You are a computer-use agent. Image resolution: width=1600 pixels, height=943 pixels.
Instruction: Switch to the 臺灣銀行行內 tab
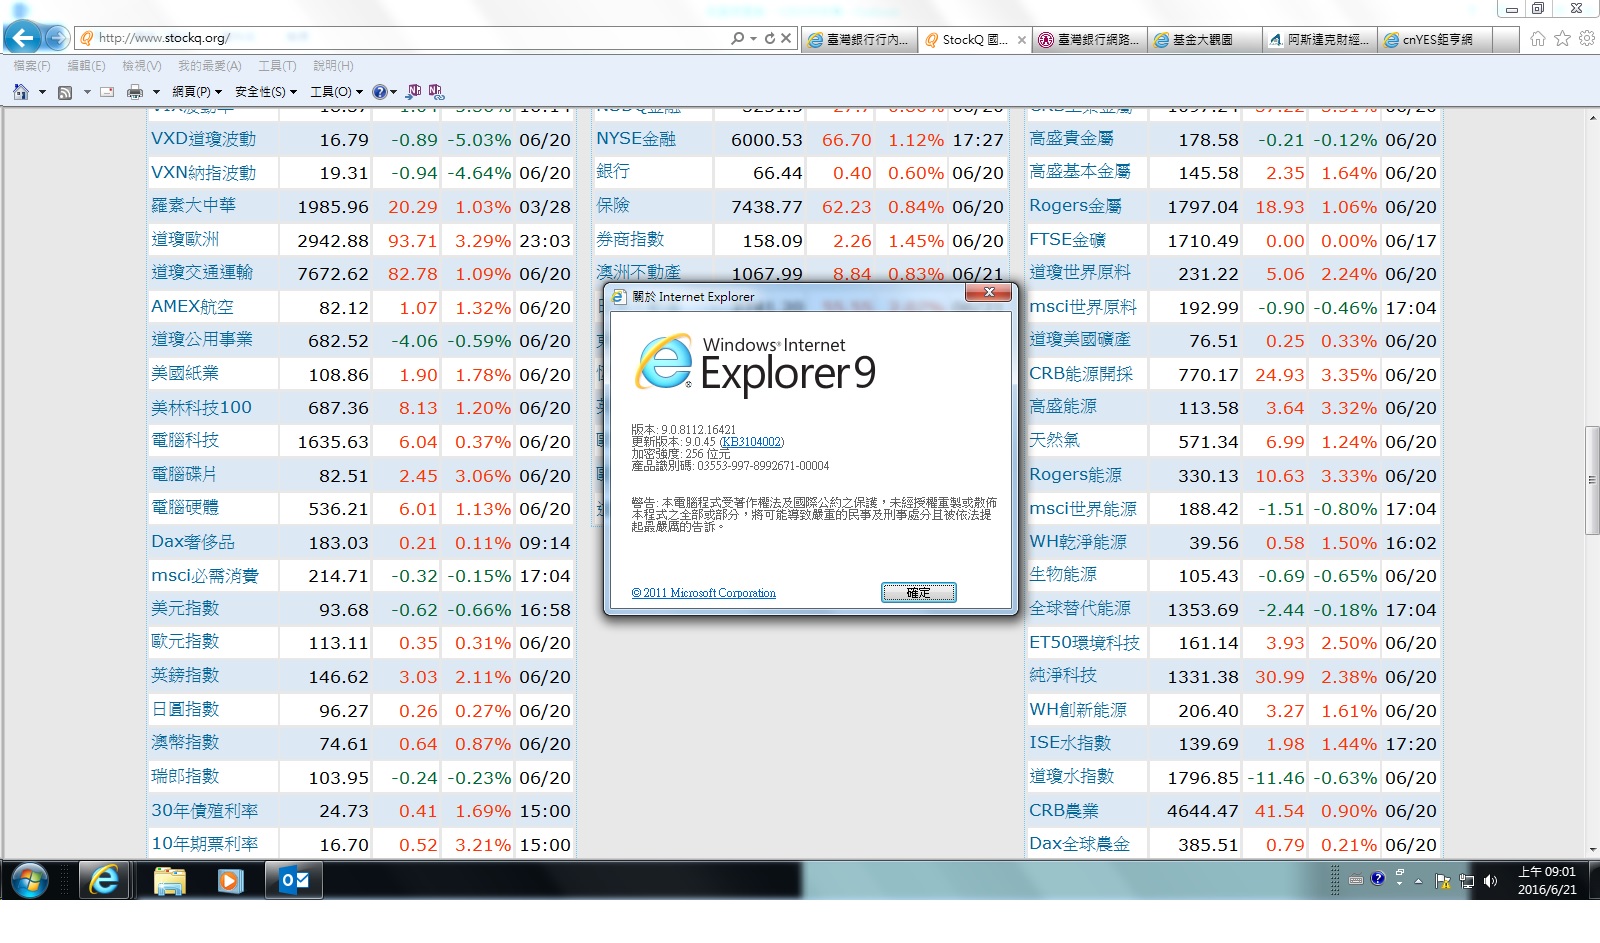pos(859,39)
